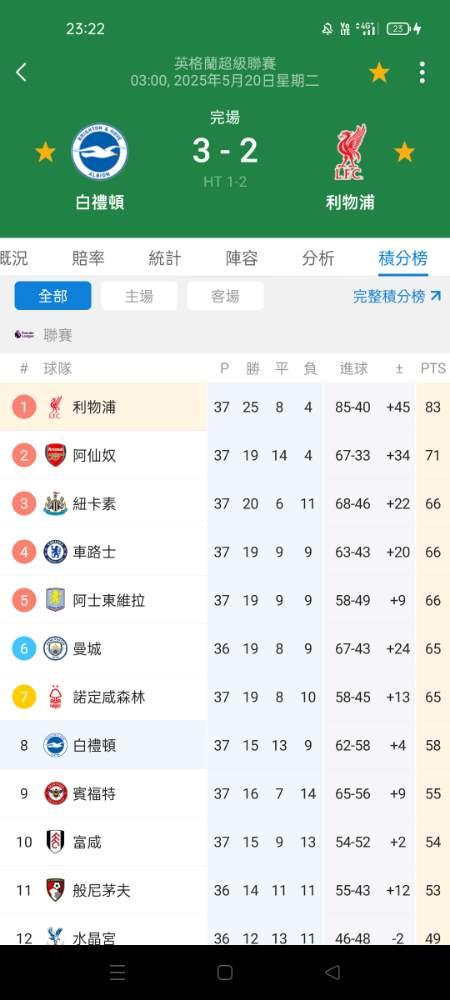Select the 主場 standings filter
The width and height of the screenshot is (450, 1000).
click(x=139, y=296)
